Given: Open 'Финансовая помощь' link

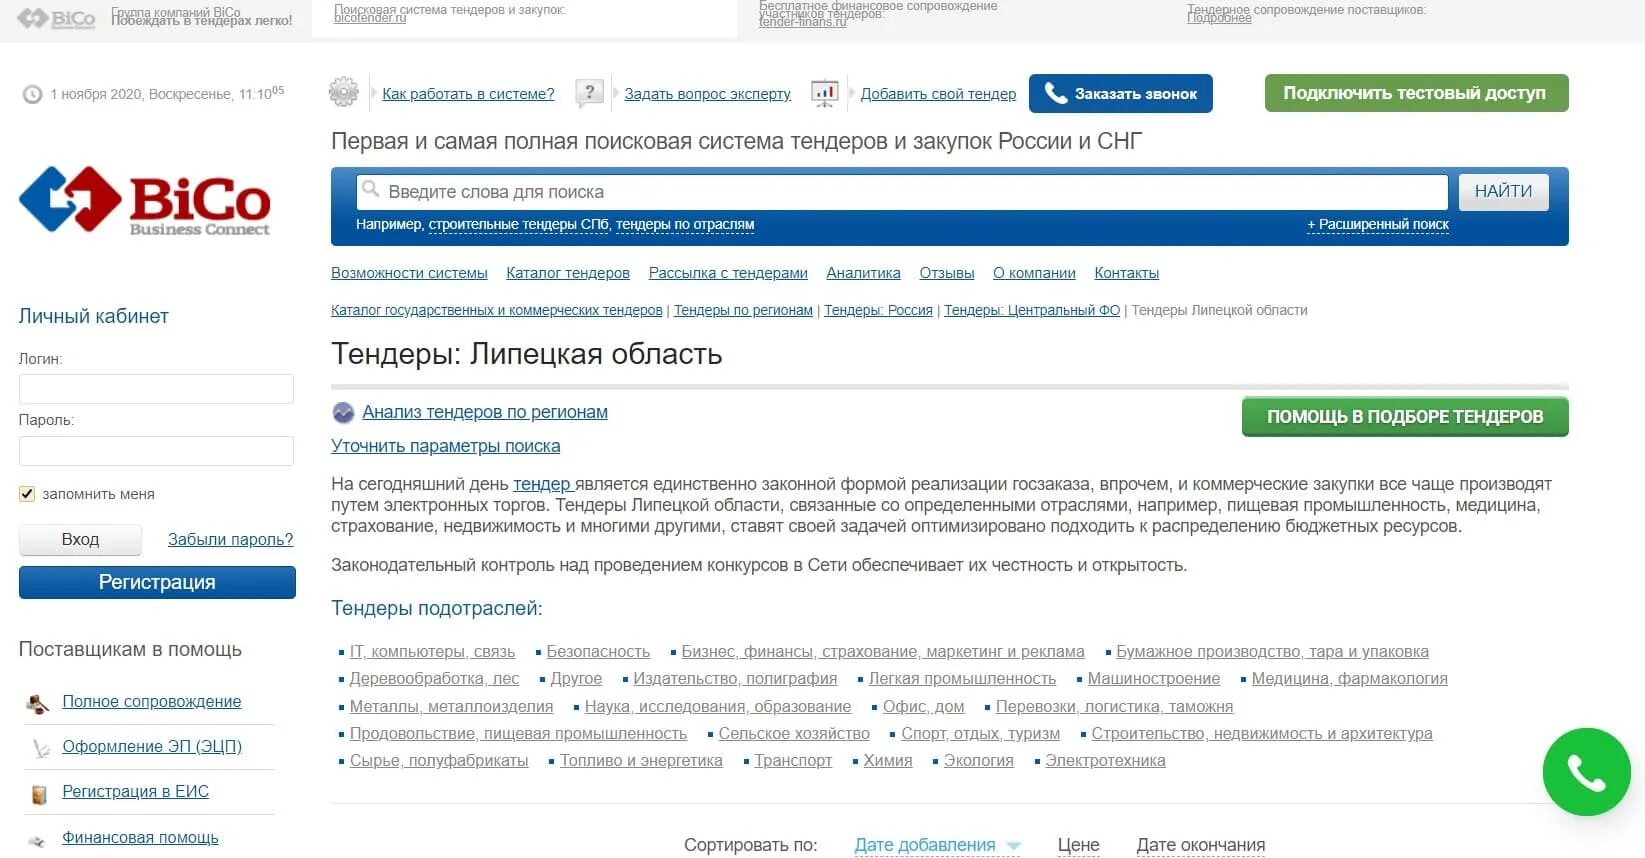Looking at the screenshot, I should click(140, 838).
